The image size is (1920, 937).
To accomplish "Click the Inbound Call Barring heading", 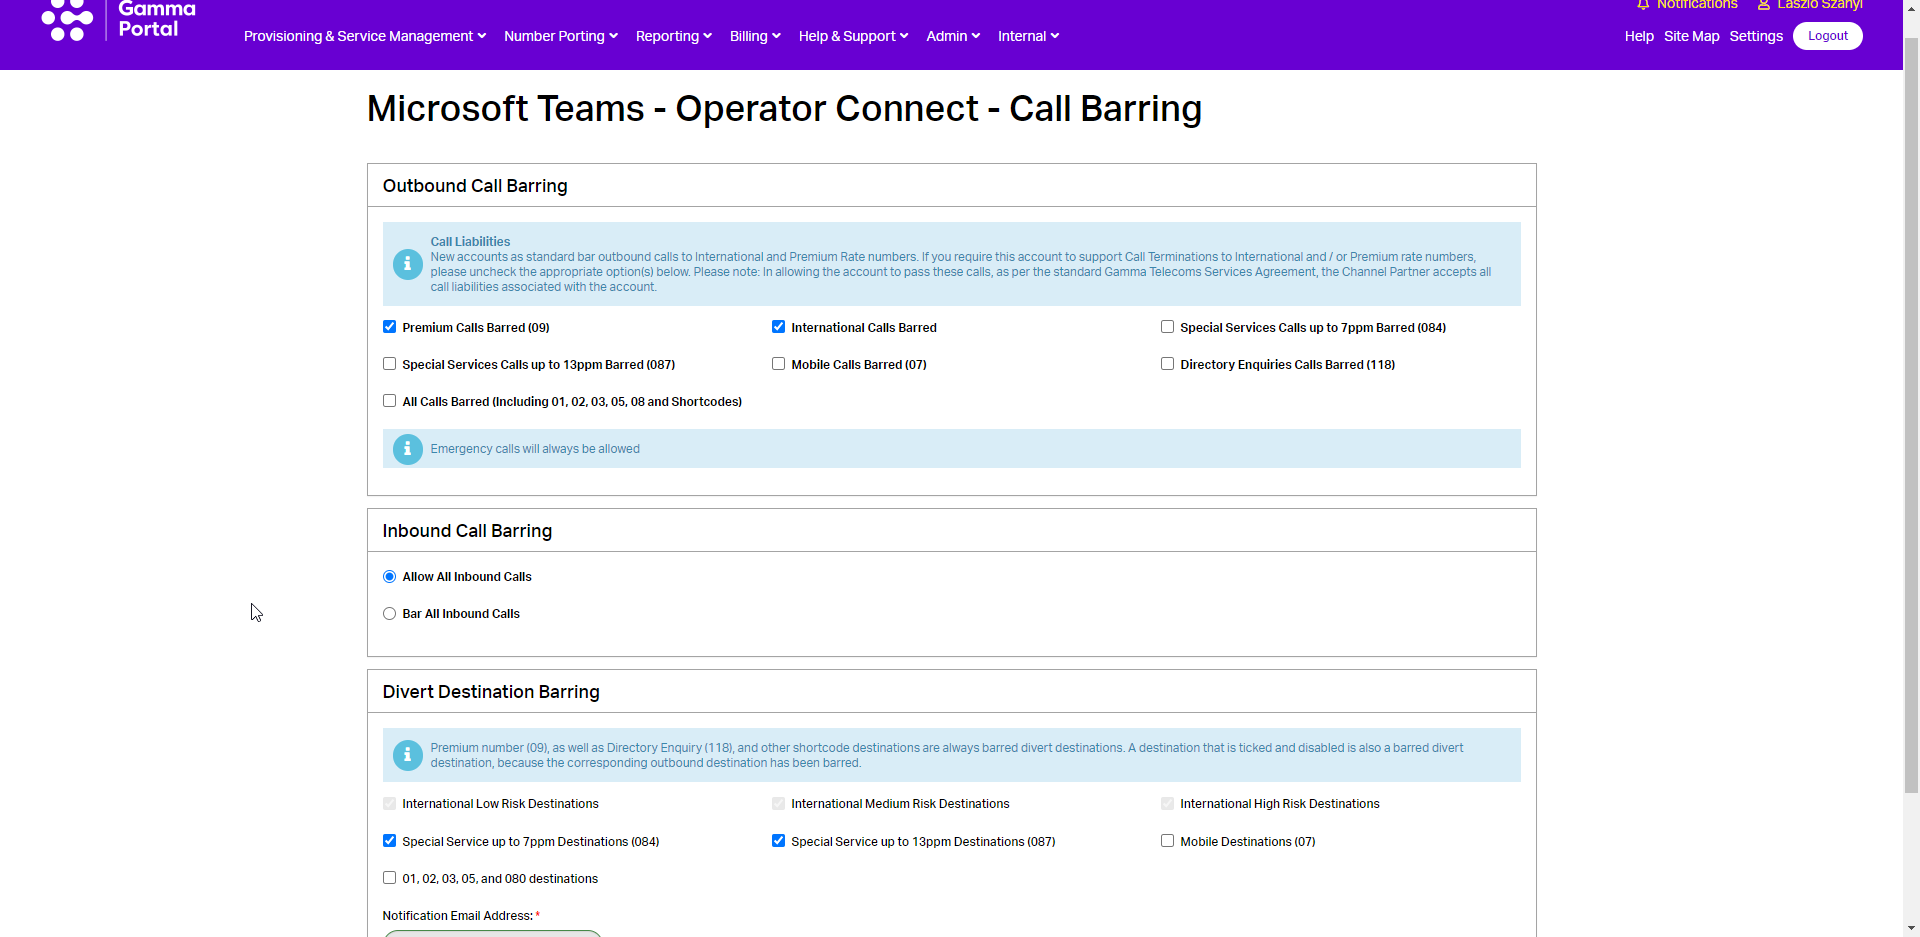I will 467,531.
